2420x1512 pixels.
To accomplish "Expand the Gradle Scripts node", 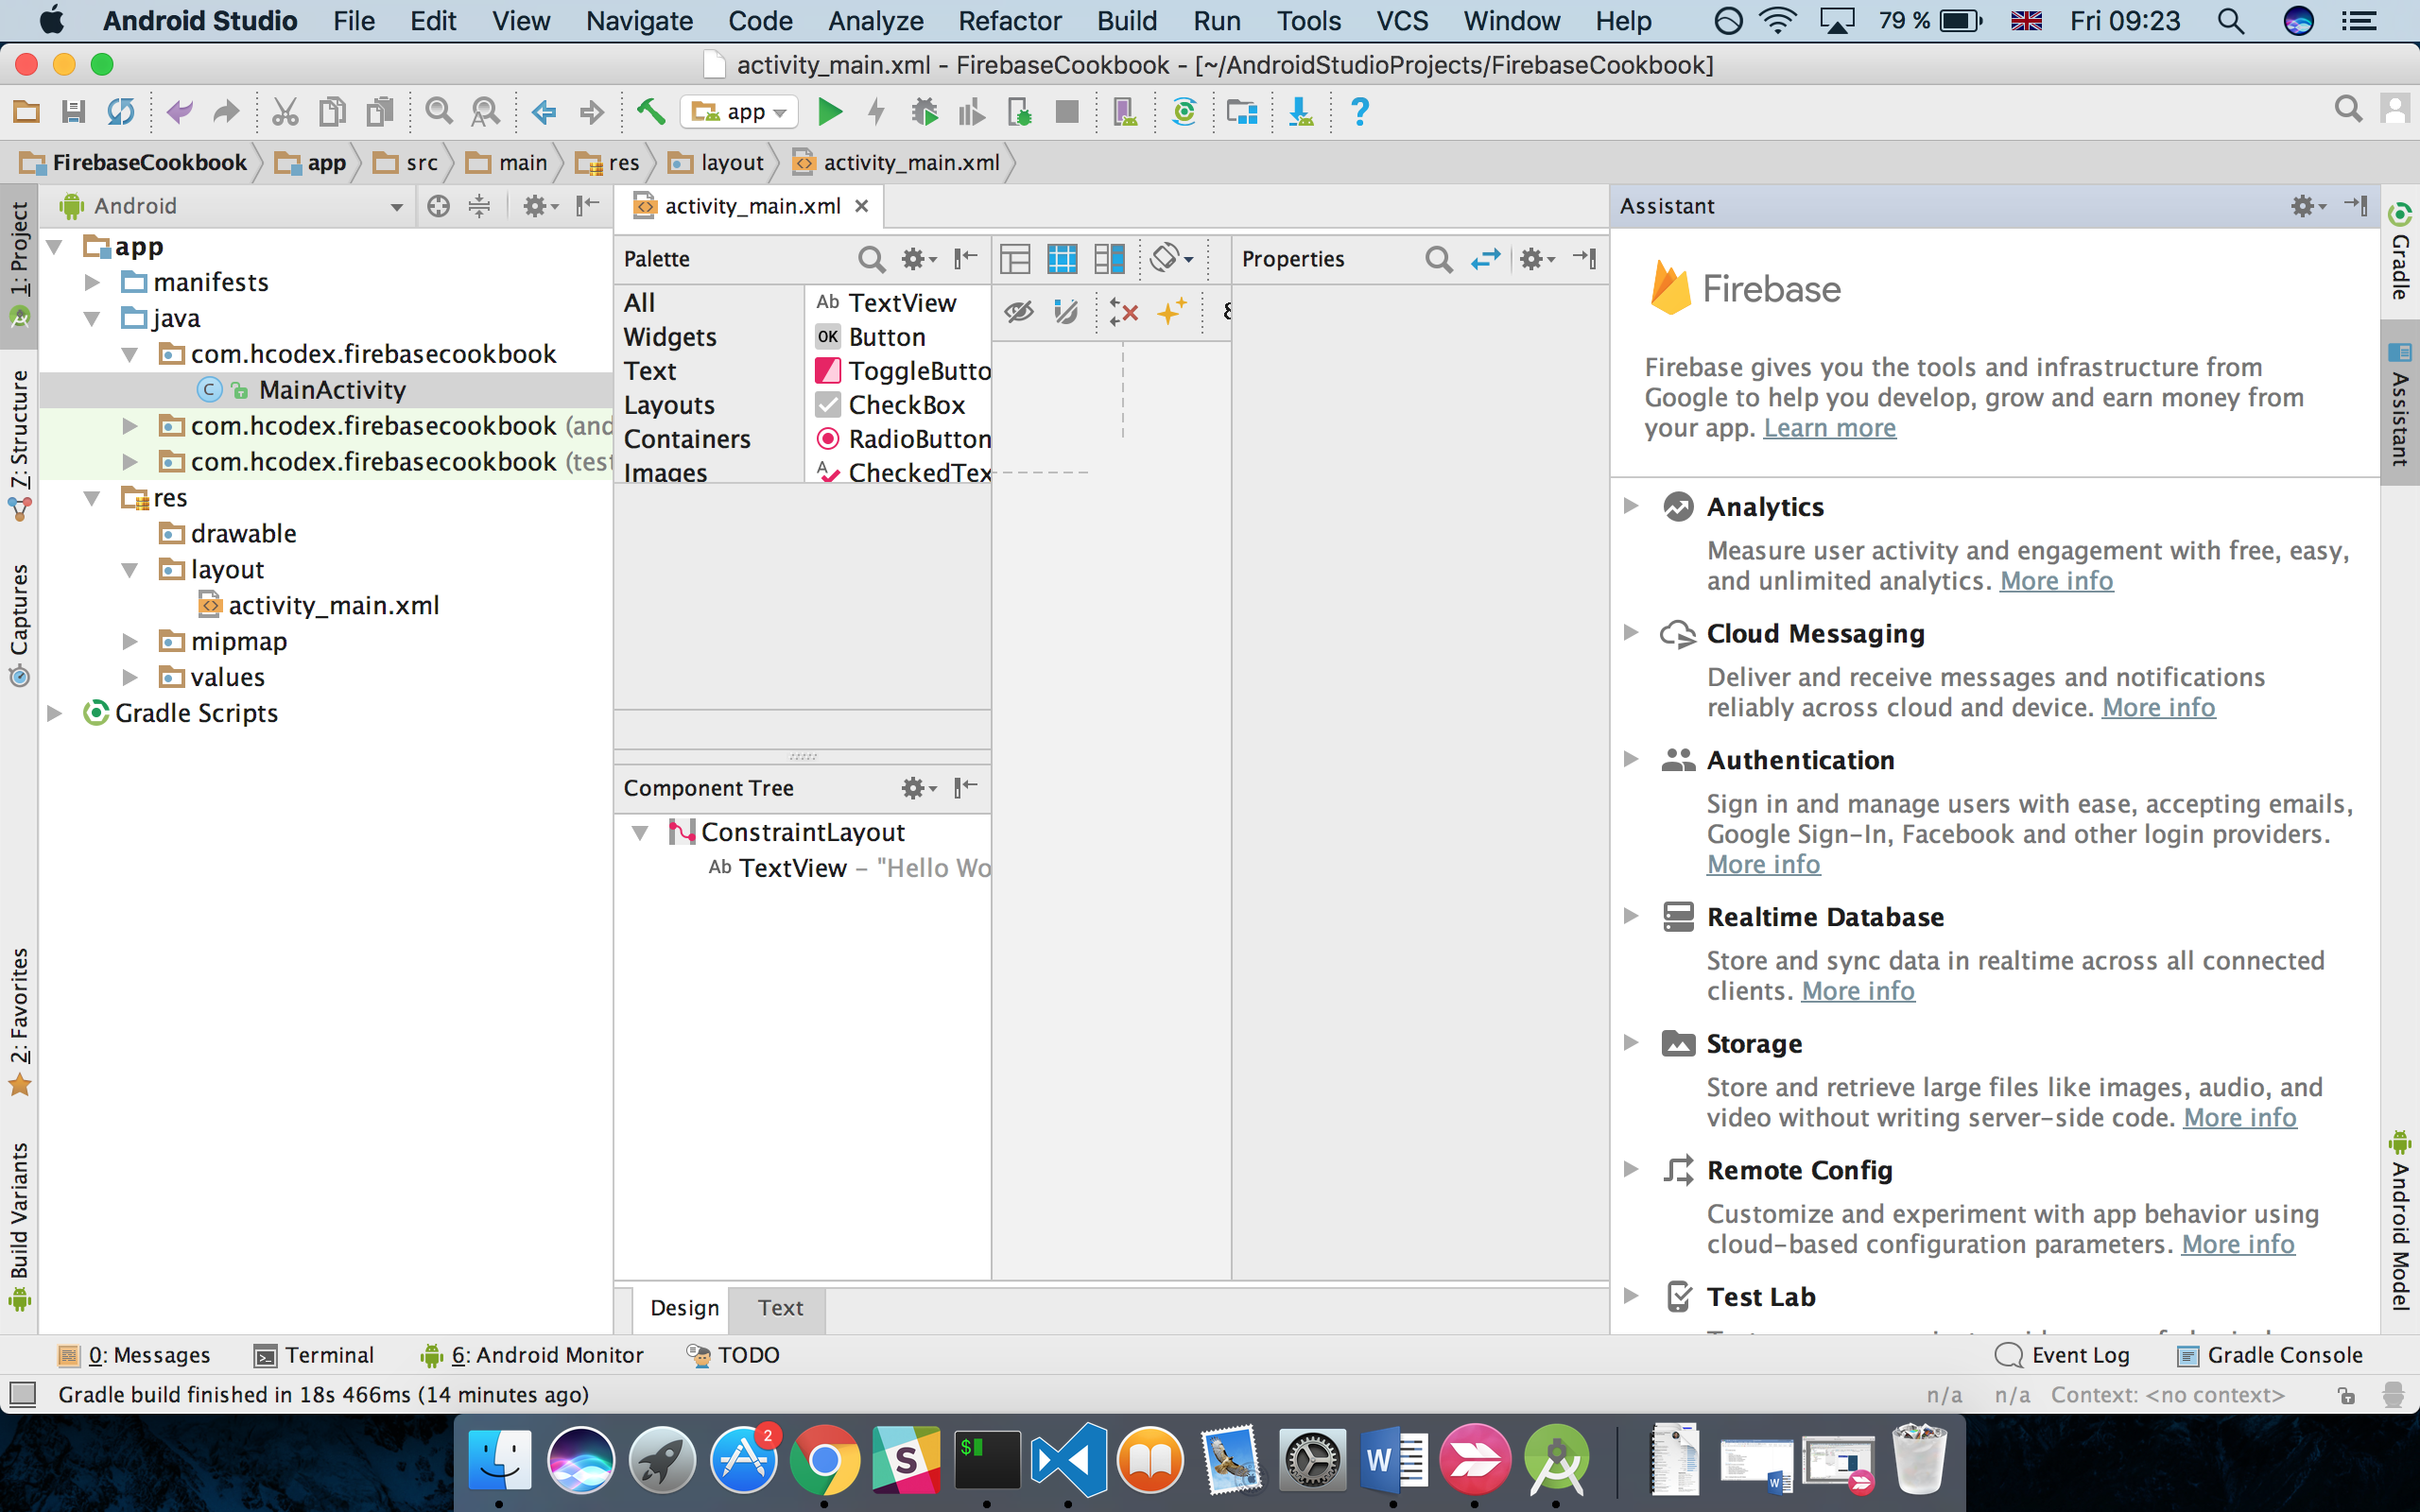I will click(x=55, y=714).
